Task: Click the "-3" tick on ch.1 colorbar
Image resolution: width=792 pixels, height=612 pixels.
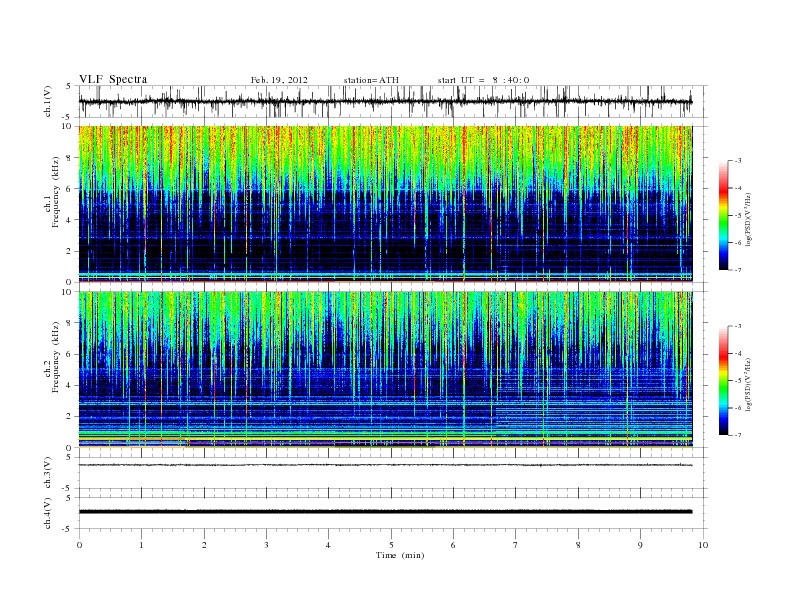Action: coord(737,161)
